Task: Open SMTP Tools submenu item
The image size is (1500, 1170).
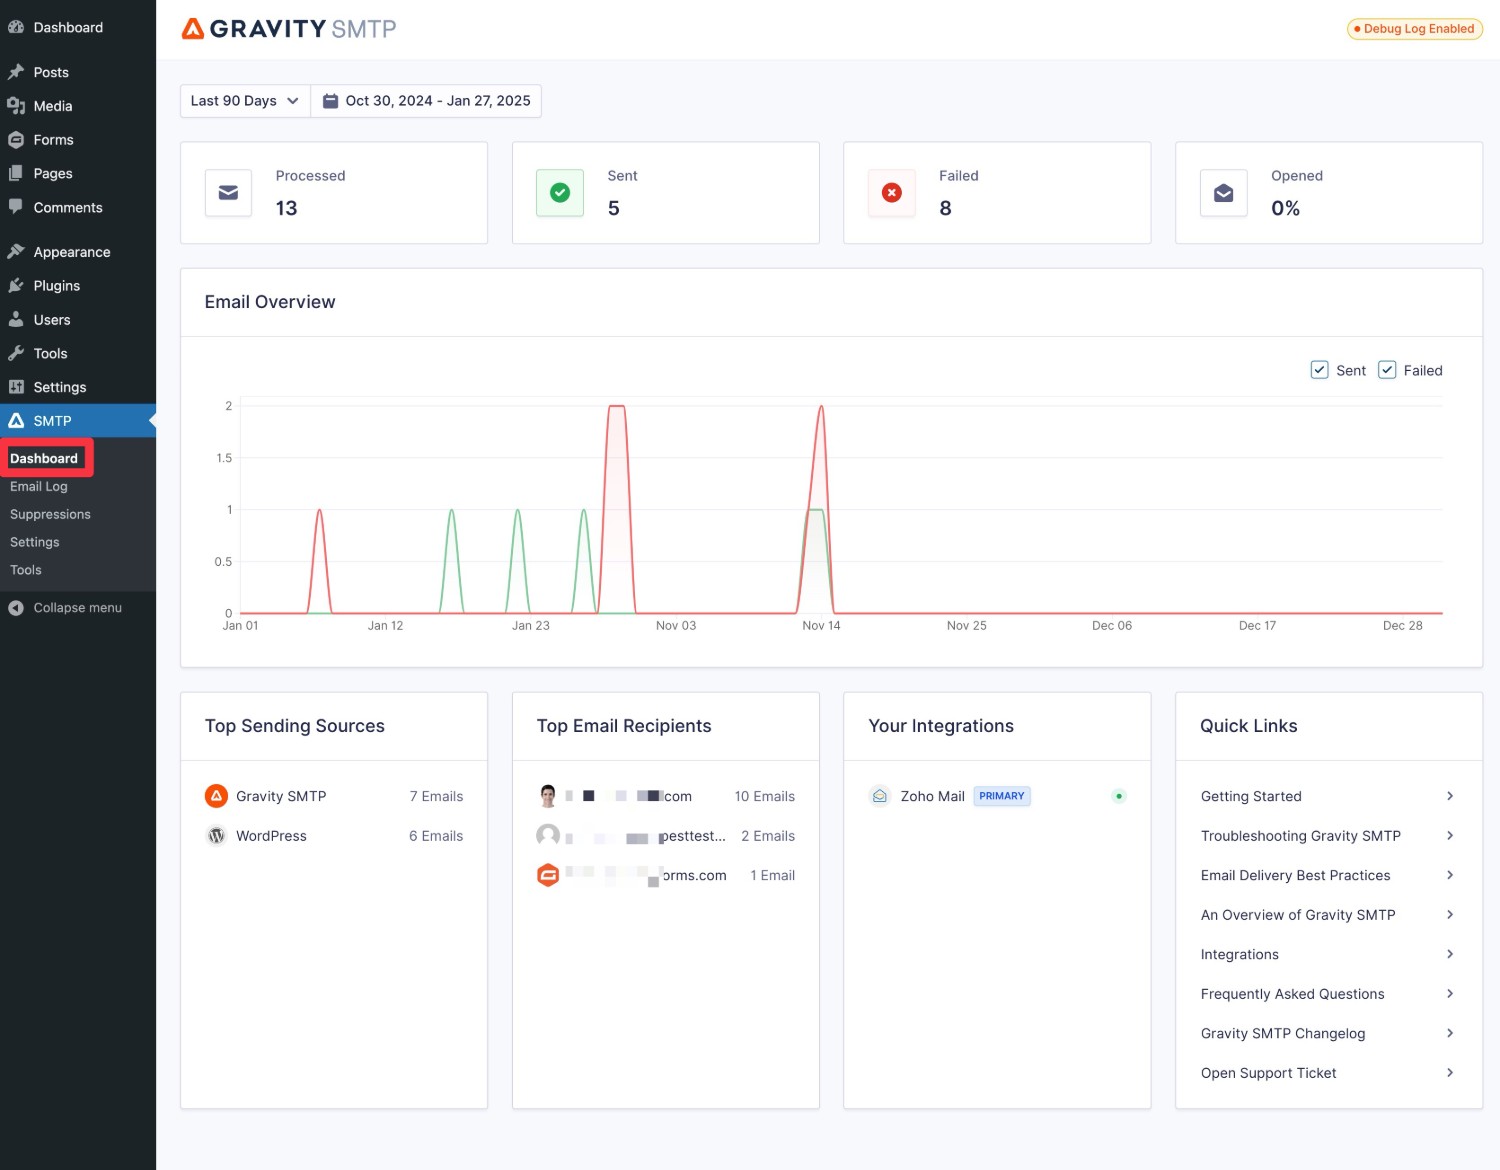Action: click(x=26, y=570)
